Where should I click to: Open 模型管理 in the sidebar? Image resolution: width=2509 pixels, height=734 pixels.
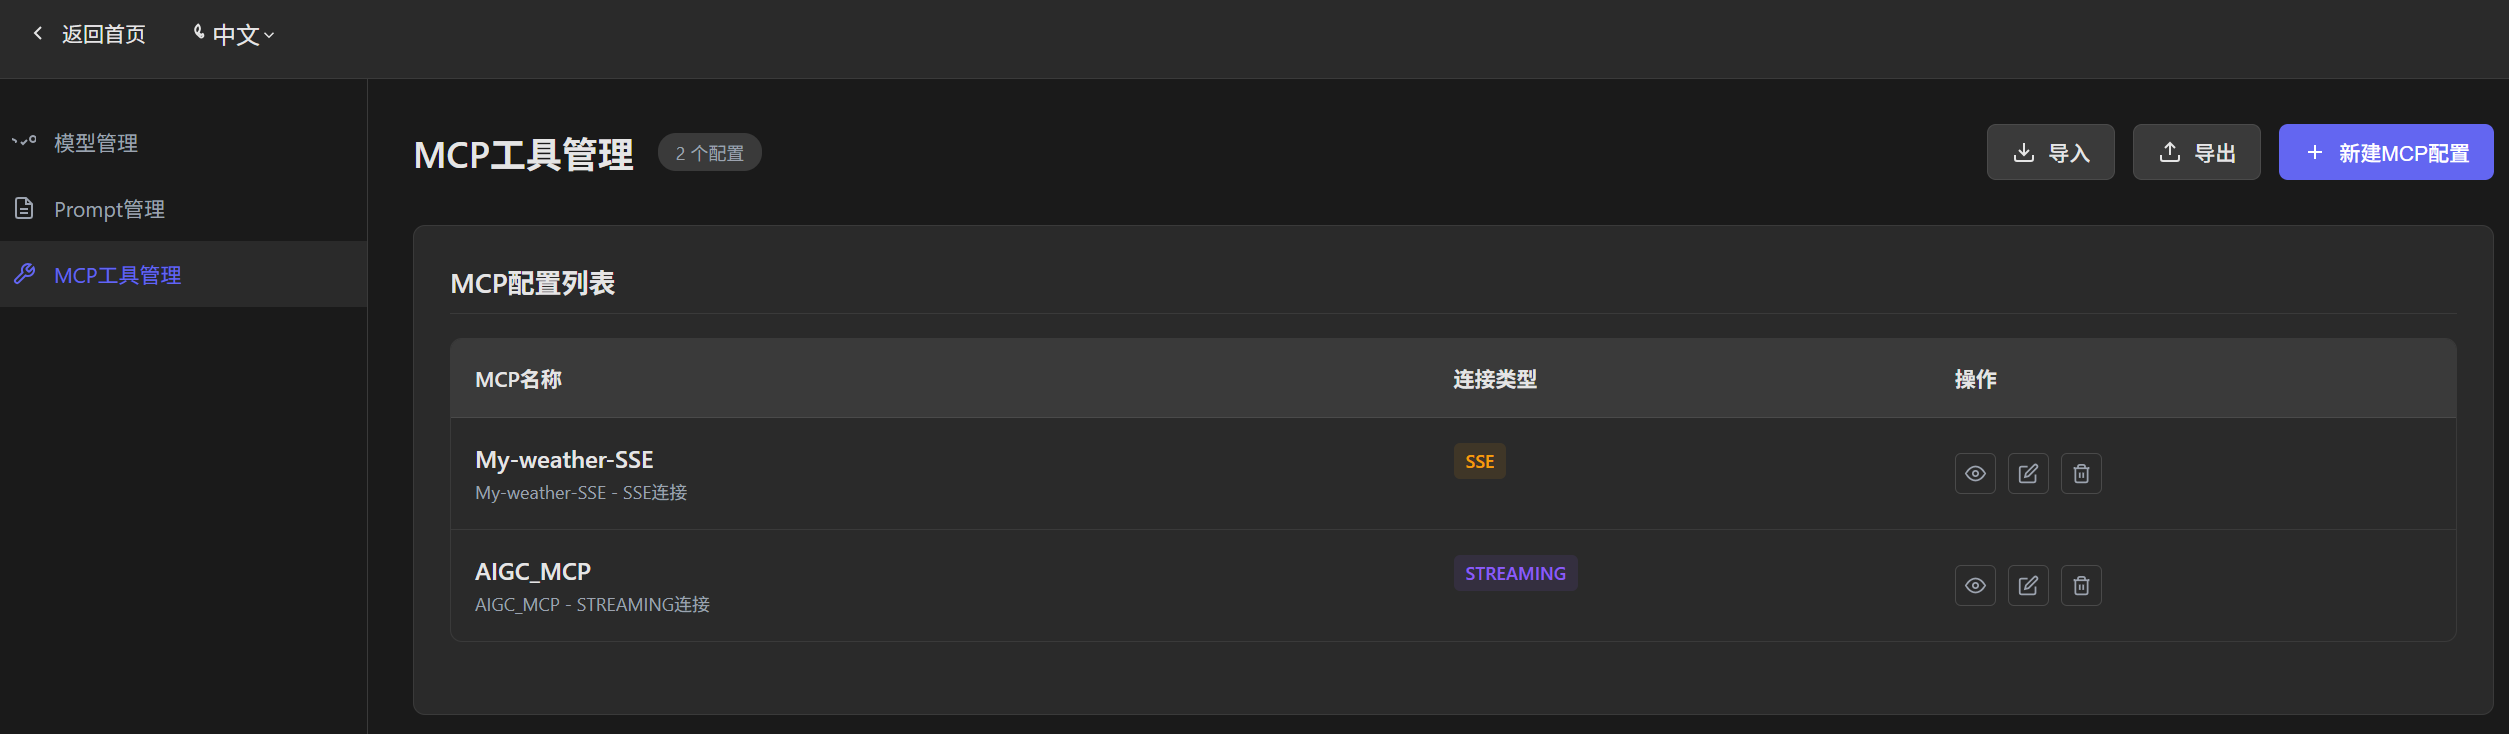(96, 143)
